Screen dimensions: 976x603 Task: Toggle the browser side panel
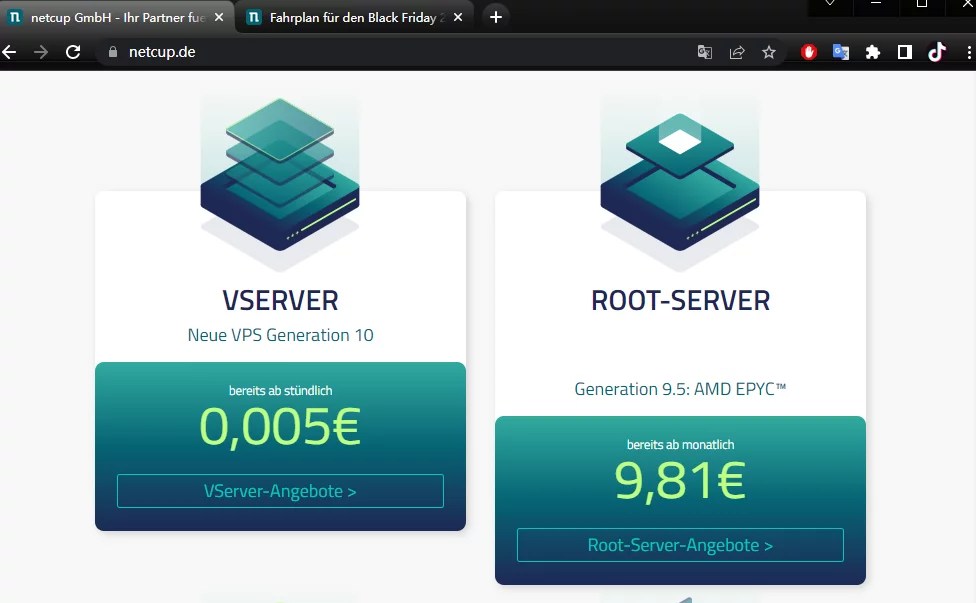click(905, 52)
